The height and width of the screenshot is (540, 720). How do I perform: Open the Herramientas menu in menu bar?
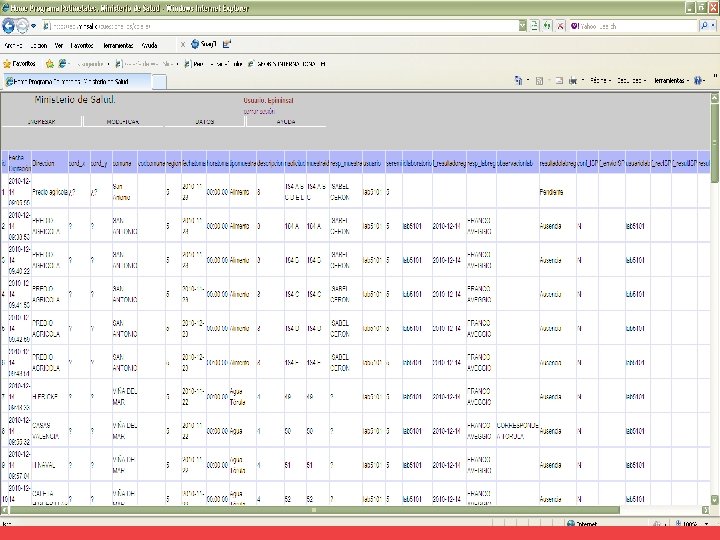pyautogui.click(x=118, y=45)
